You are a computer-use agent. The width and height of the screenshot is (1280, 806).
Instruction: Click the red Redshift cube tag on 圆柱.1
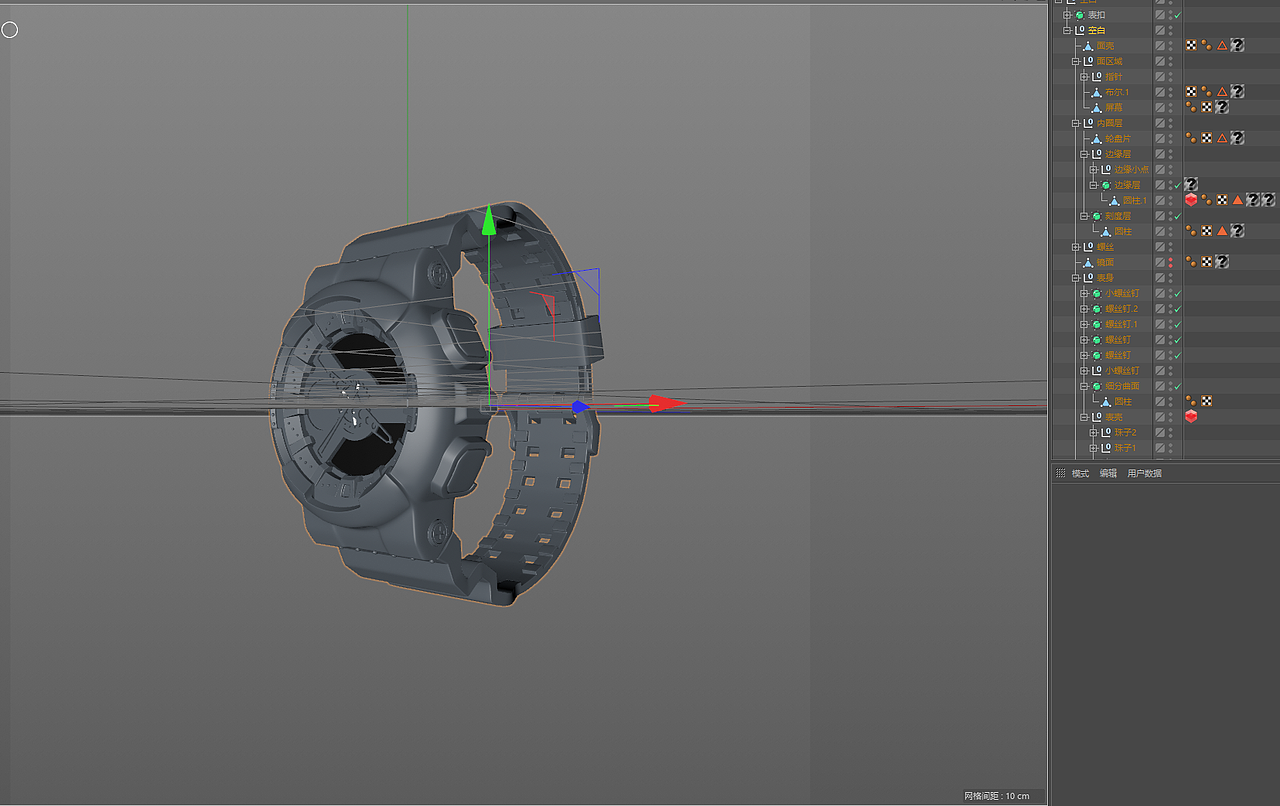[1191, 200]
